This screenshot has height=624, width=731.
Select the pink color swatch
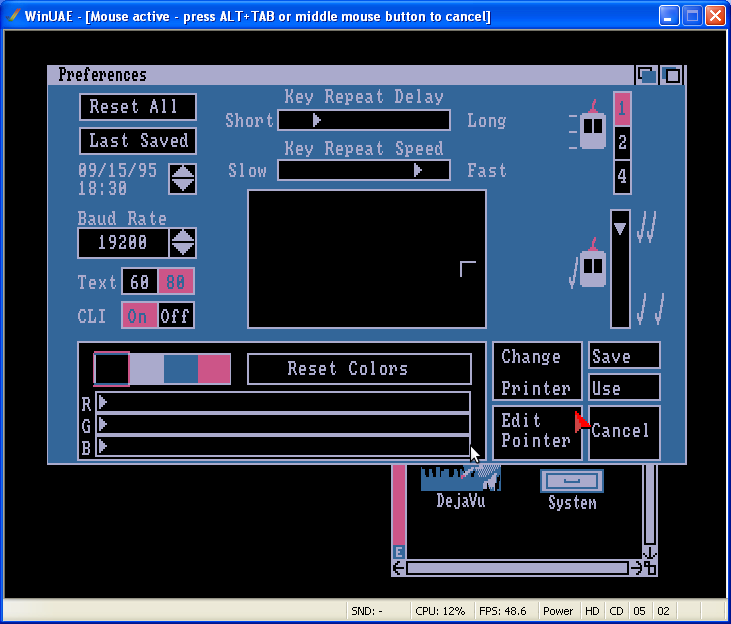pyautogui.click(x=214, y=369)
